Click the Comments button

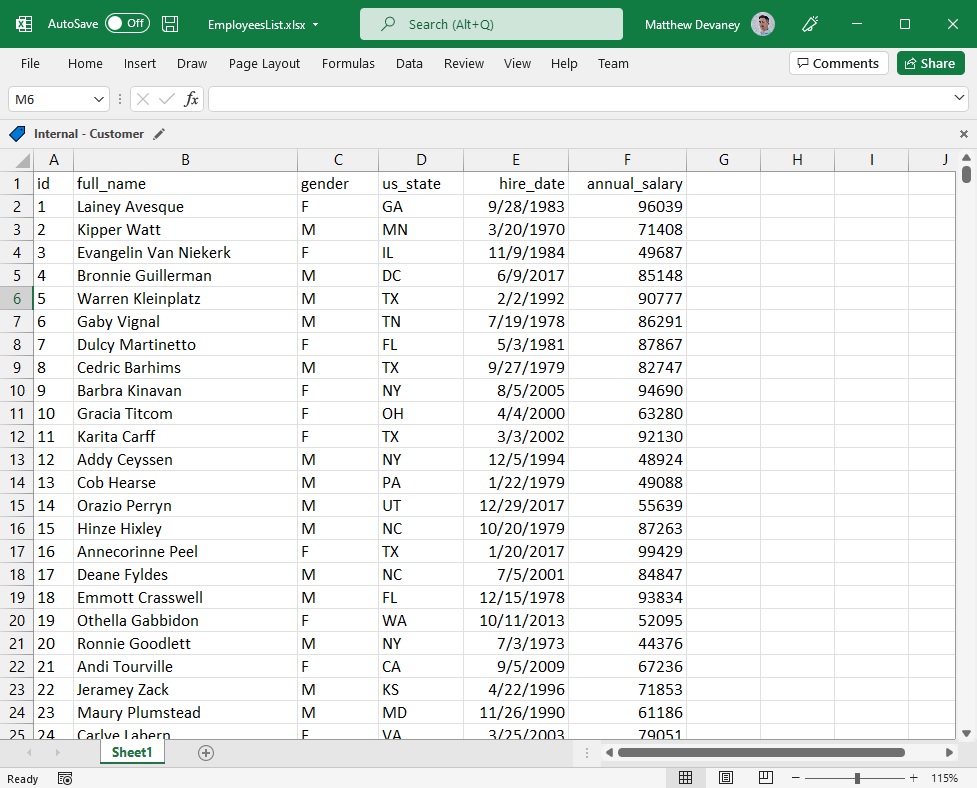tap(839, 64)
